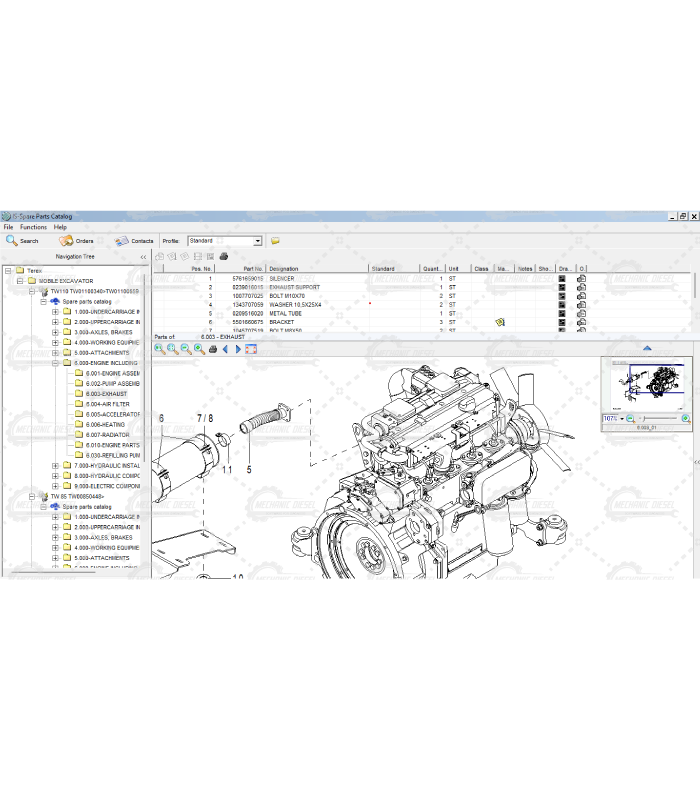This screenshot has width=700, height=800.
Task: Toggle the drawing checkbox for BOLT M10X70 row
Action: coord(562,296)
